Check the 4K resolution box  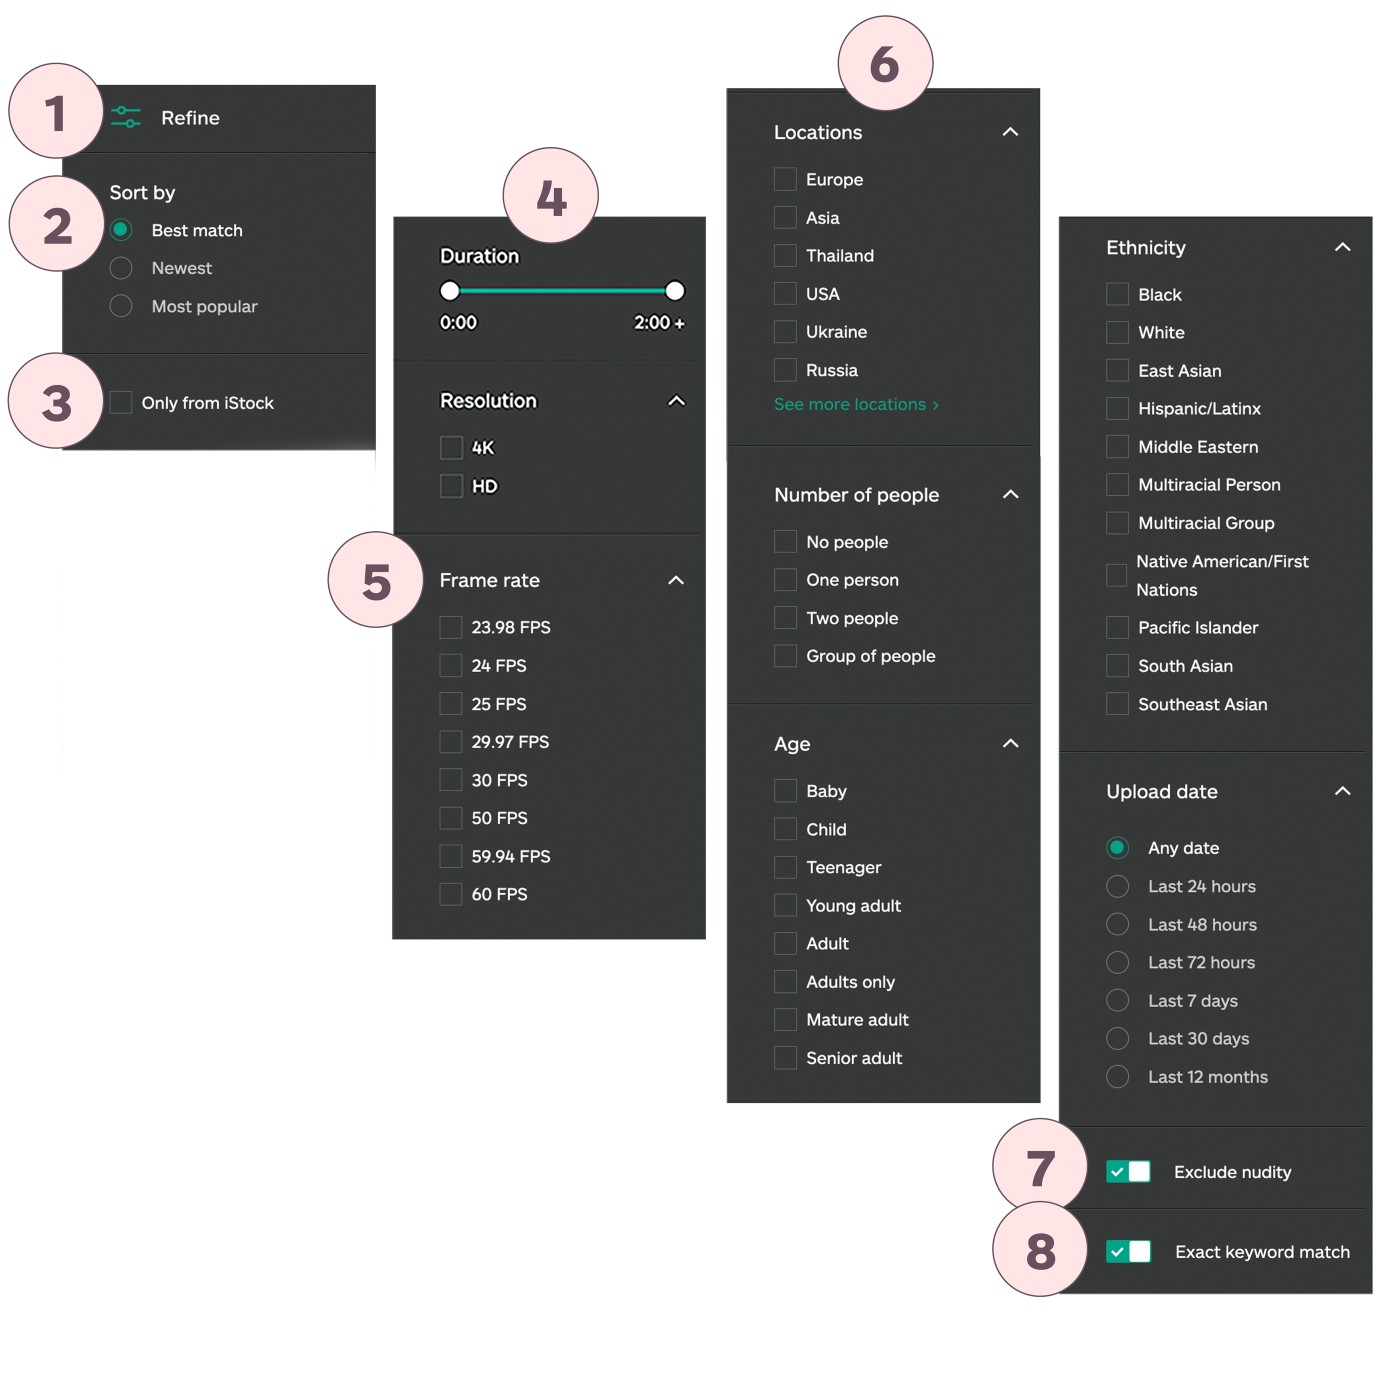coord(451,448)
